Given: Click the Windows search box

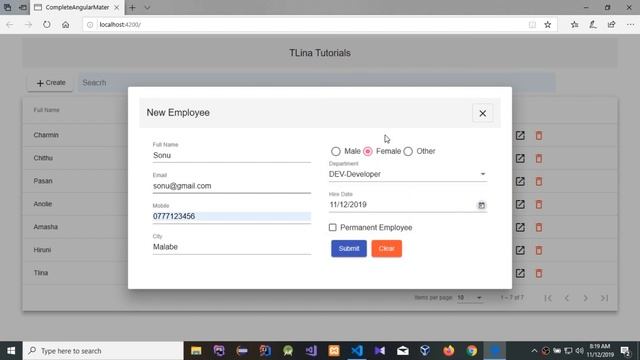Looking at the screenshot, I should pos(103,351).
